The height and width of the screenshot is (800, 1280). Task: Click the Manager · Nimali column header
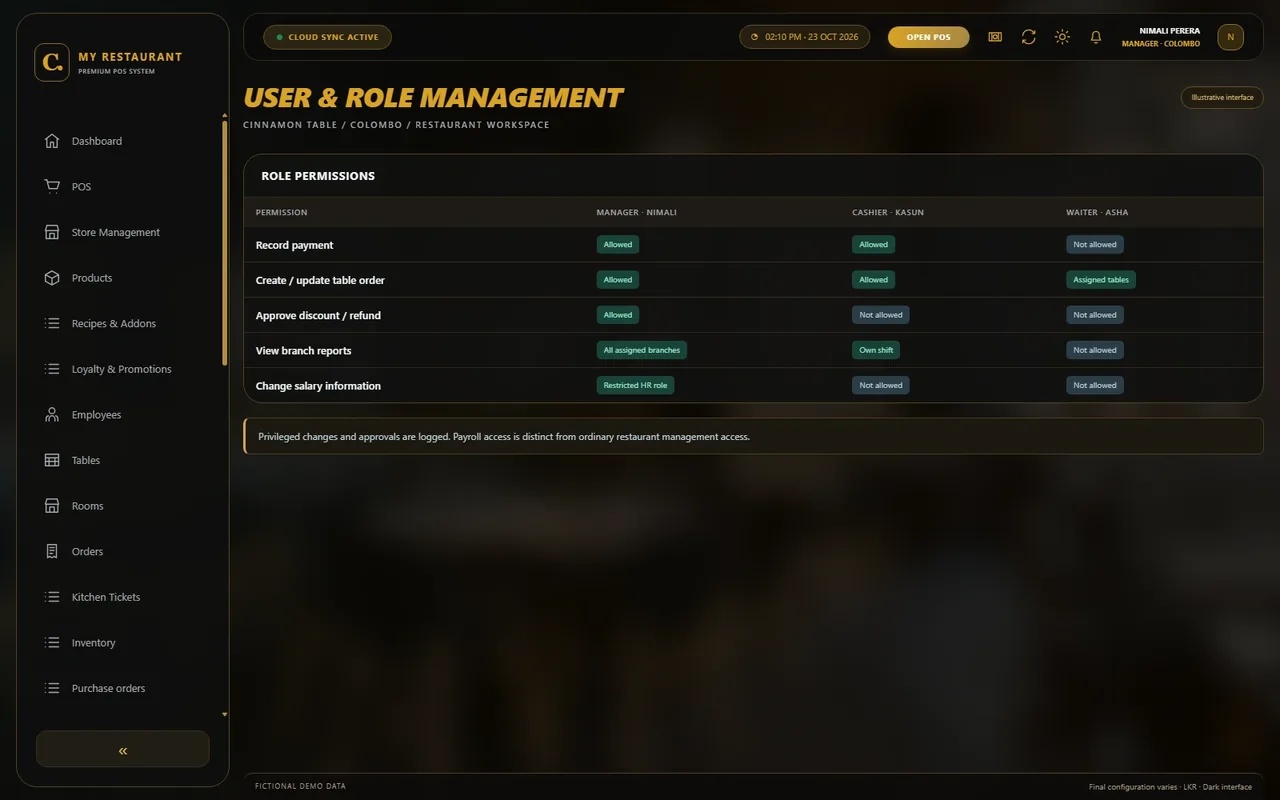click(x=636, y=212)
